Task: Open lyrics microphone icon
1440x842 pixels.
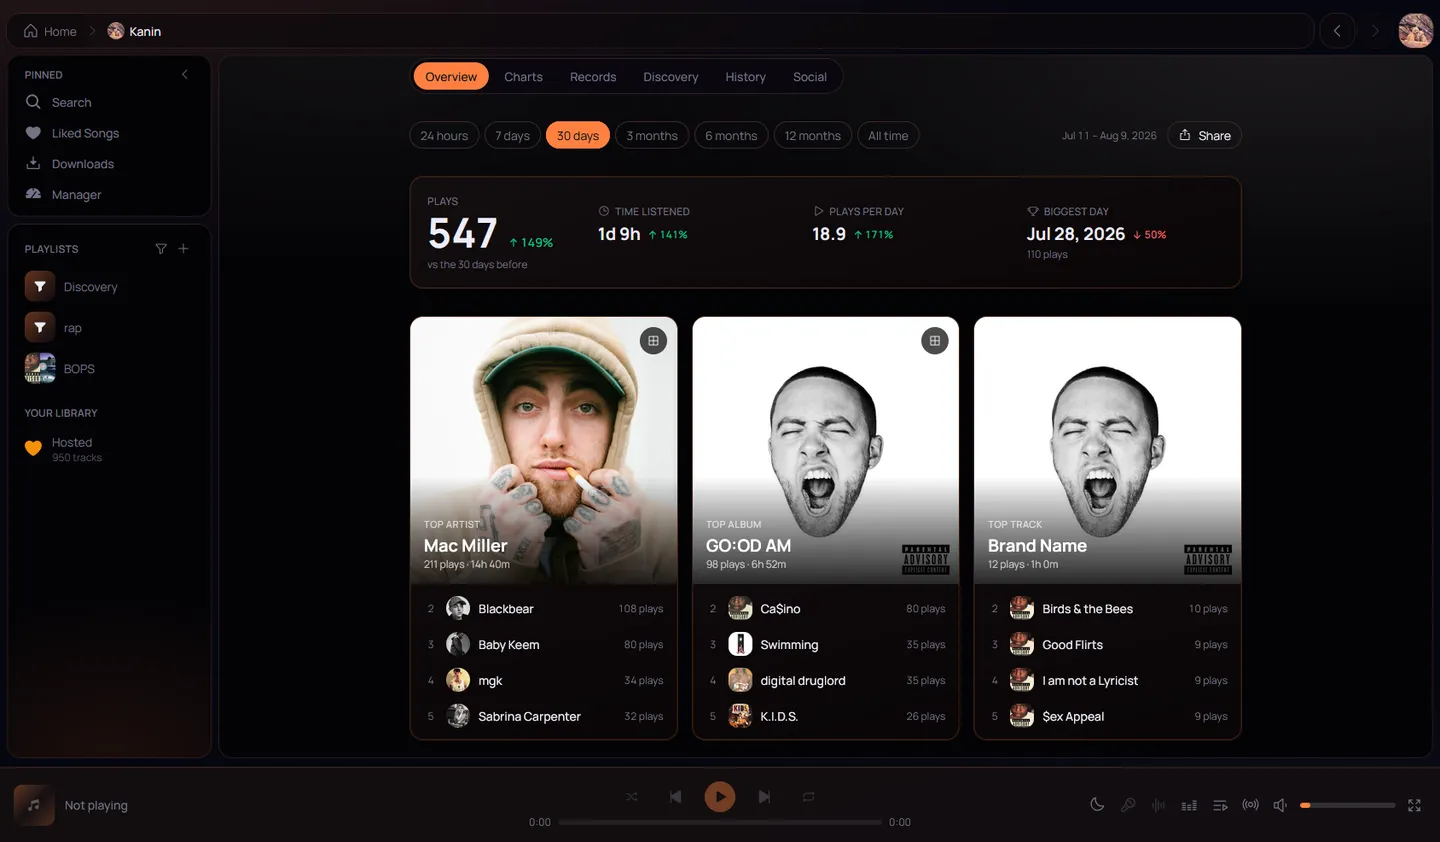Action: (1128, 805)
